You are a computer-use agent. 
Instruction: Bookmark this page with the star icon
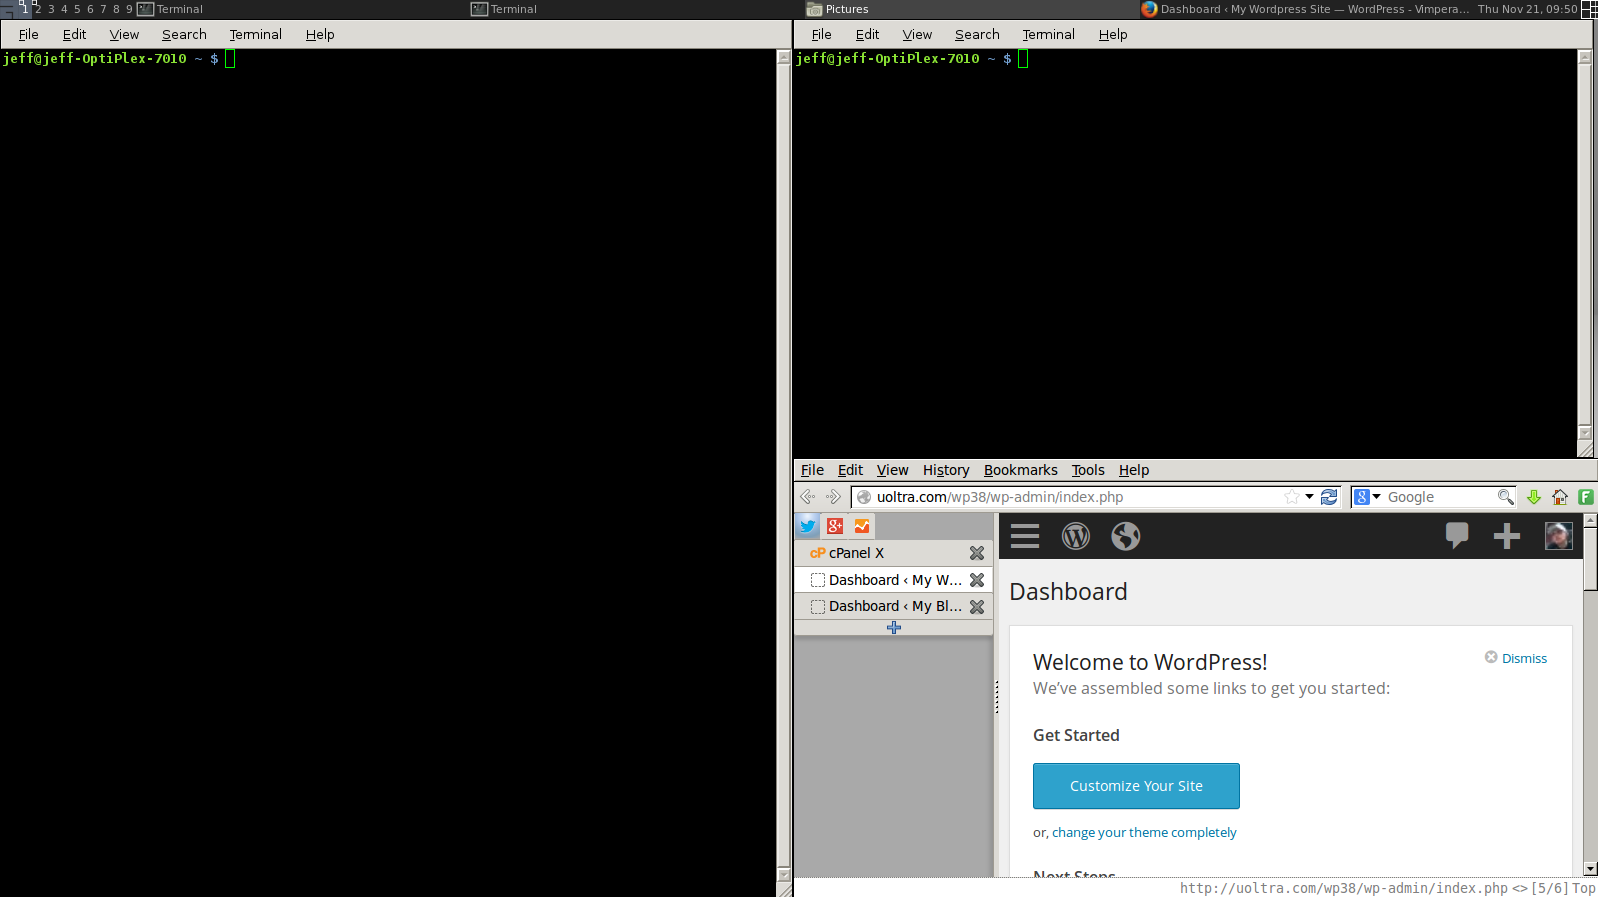1292,497
